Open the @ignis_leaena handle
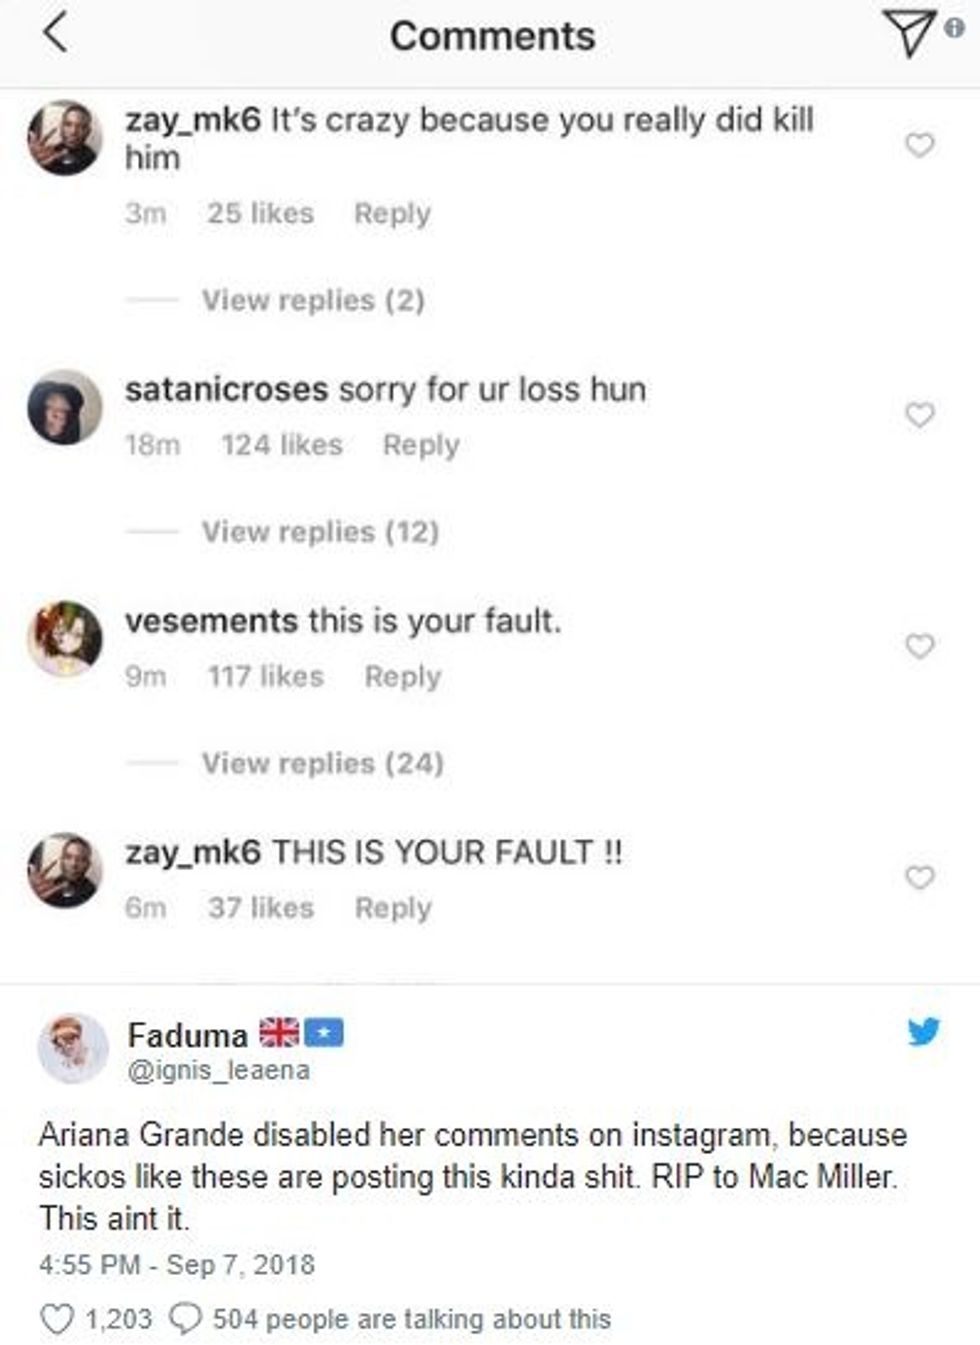This screenshot has width=980, height=1345. pyautogui.click(x=219, y=1070)
